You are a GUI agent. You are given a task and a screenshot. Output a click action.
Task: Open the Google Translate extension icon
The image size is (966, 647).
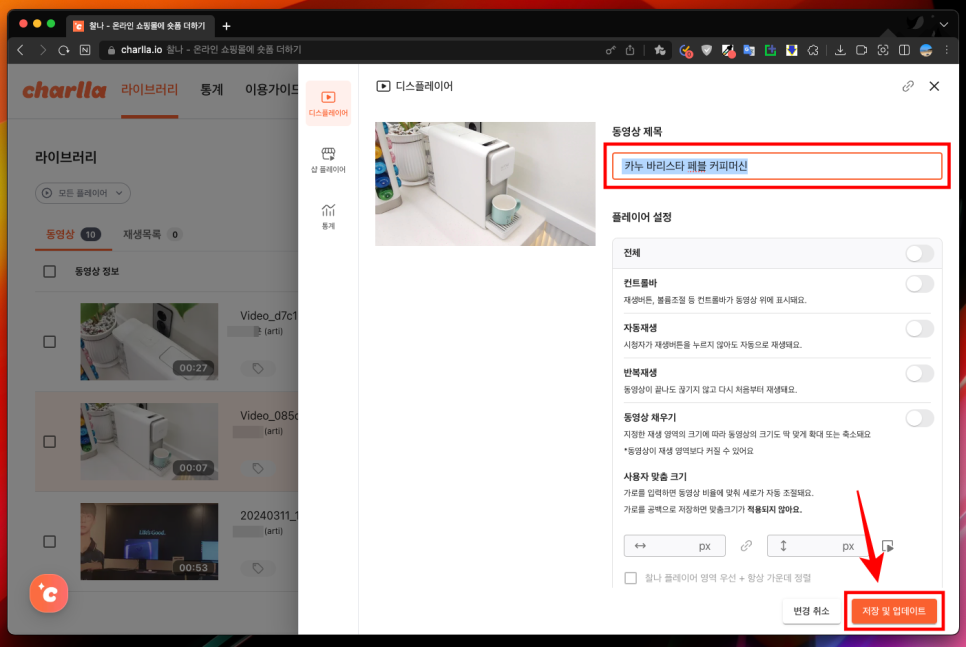(x=749, y=51)
